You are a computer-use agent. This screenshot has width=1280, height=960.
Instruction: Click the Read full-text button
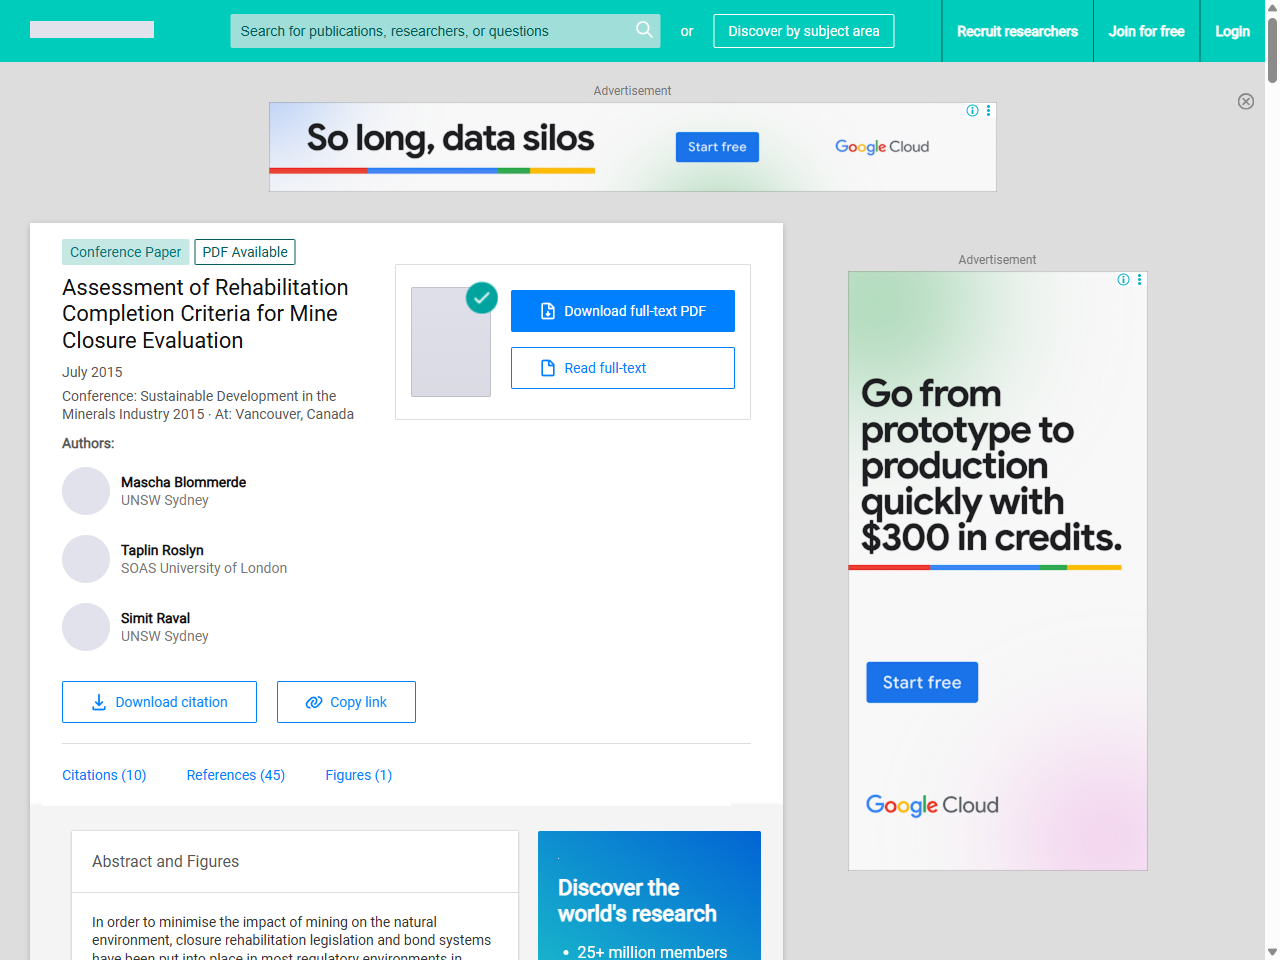coord(622,368)
